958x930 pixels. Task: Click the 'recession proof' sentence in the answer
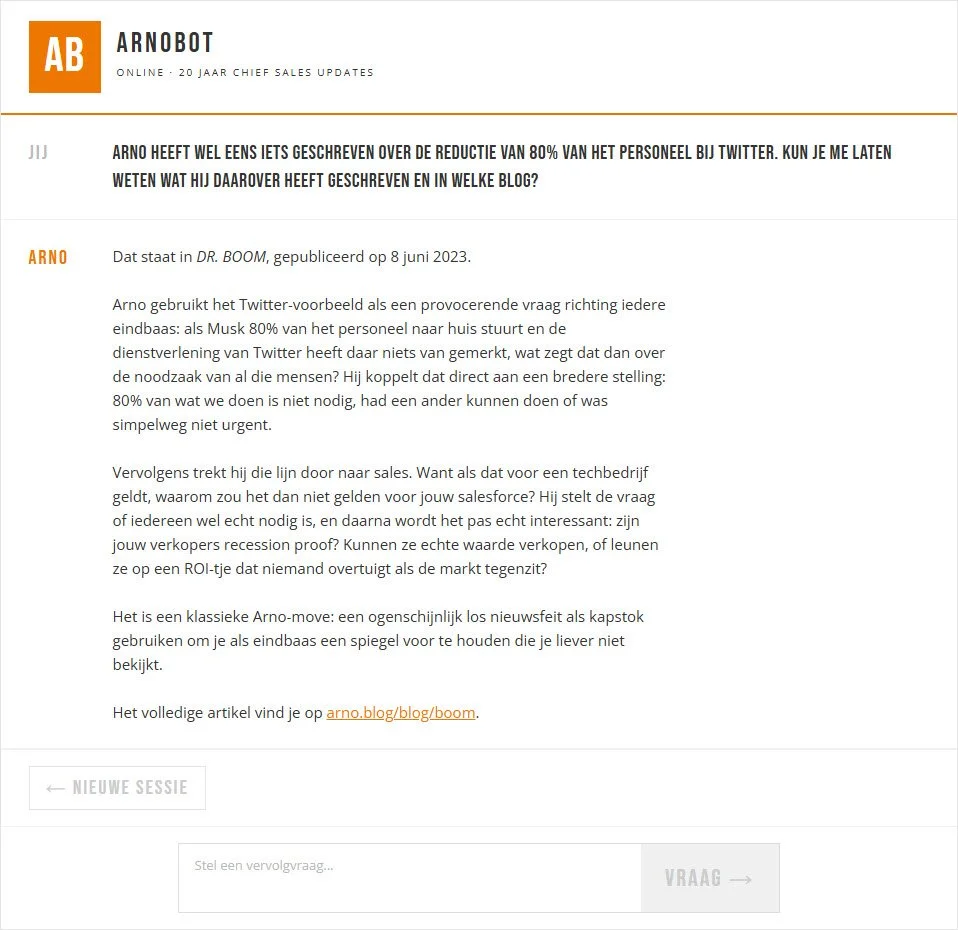click(224, 544)
